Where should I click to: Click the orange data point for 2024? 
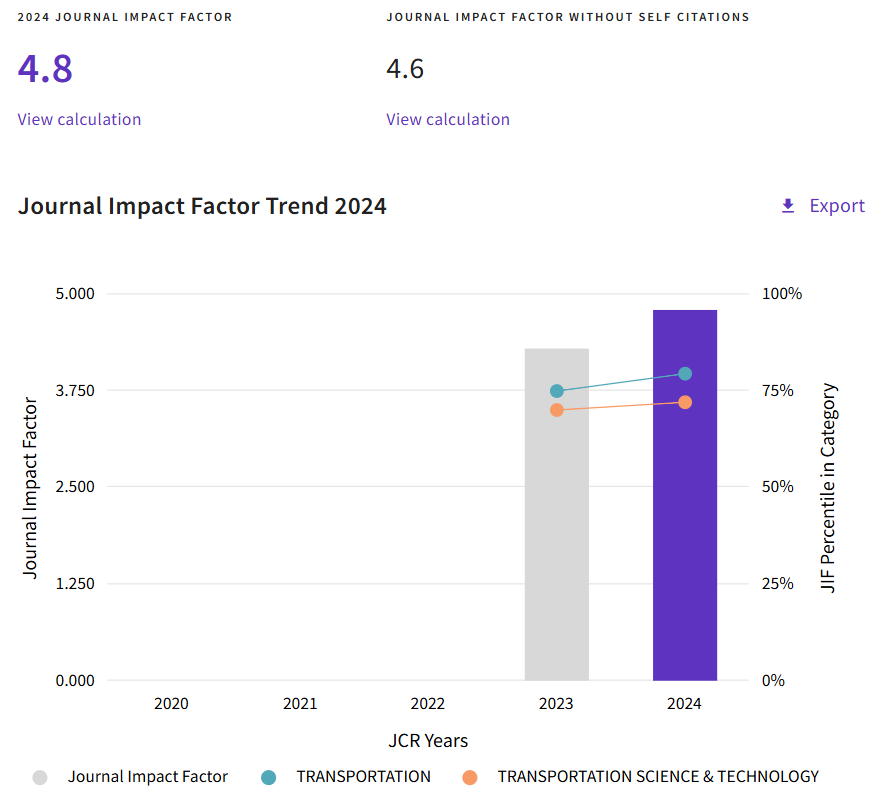(685, 402)
